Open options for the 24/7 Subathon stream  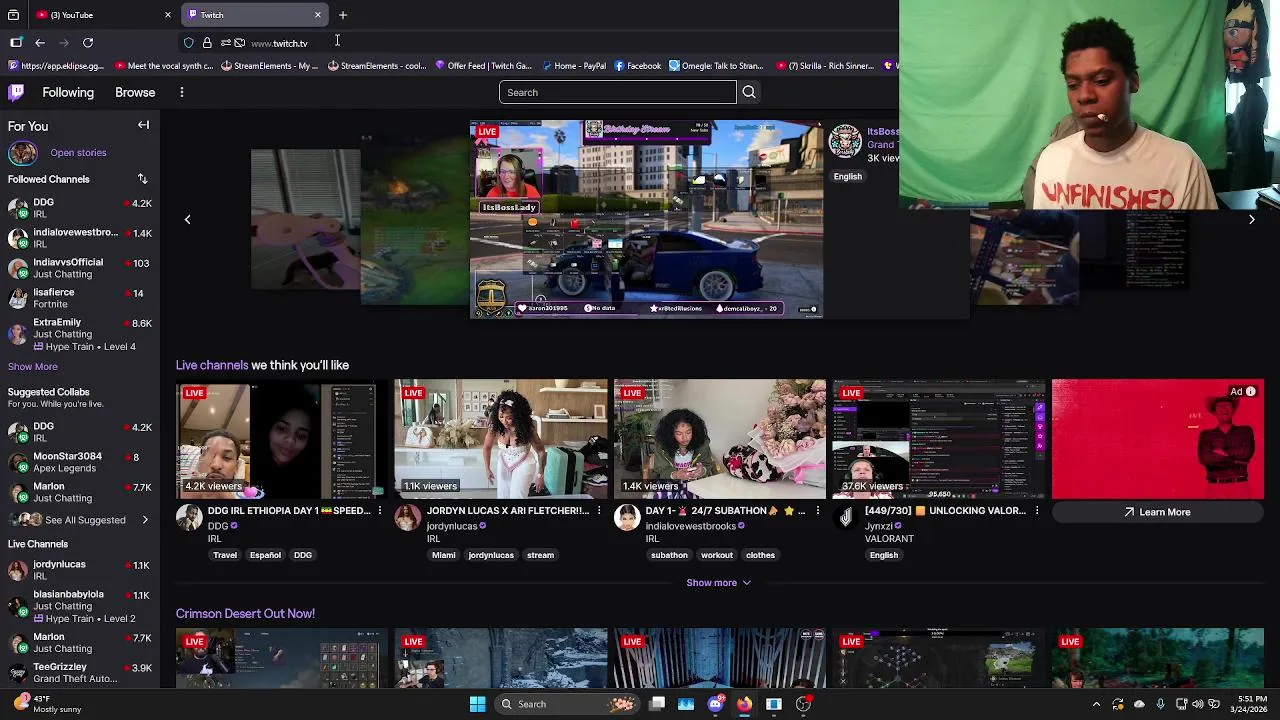coord(818,511)
